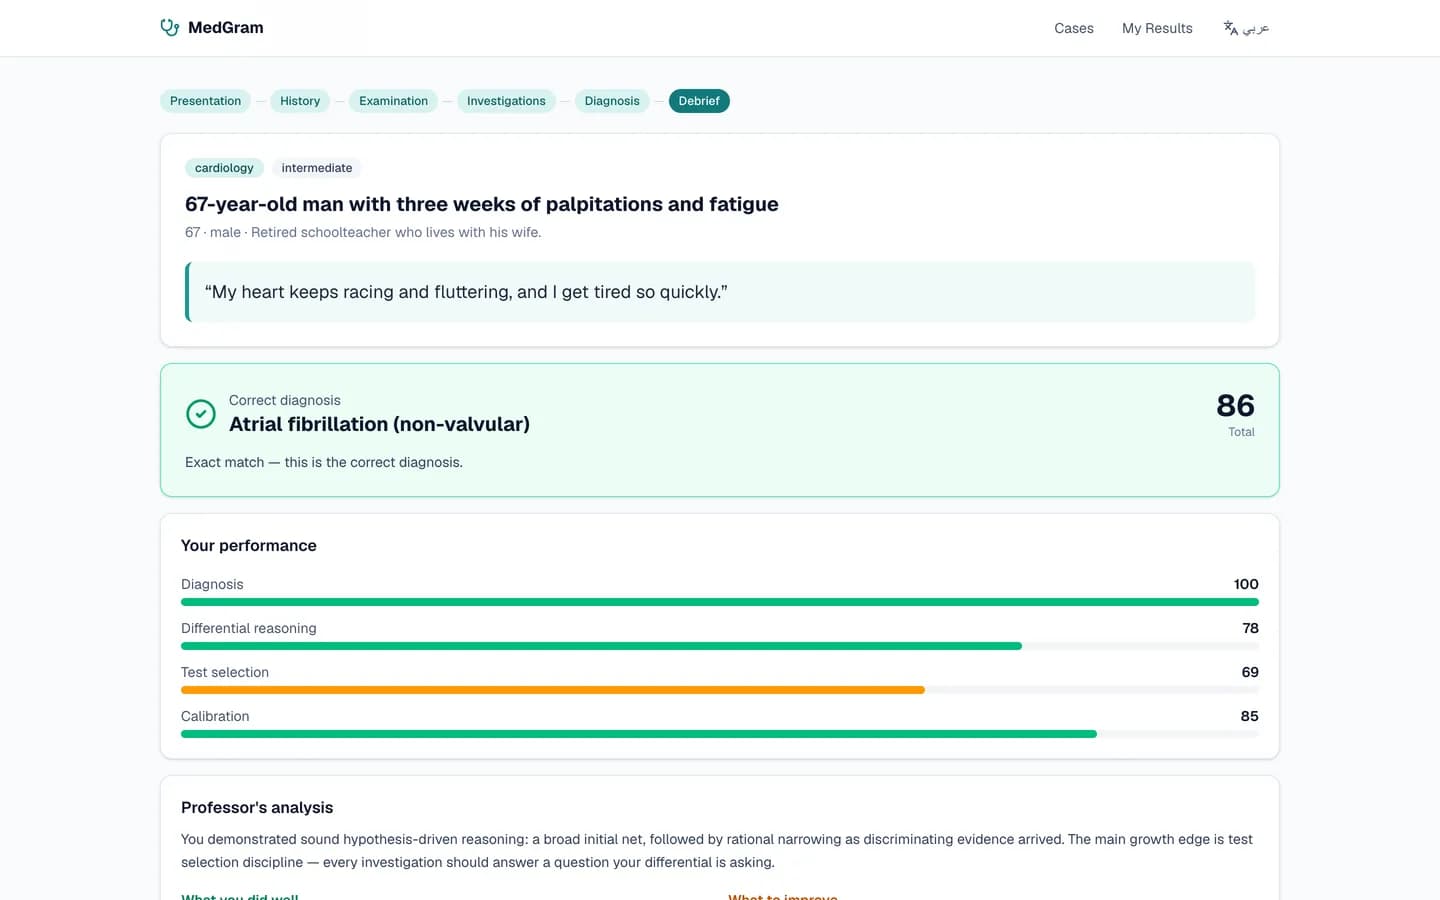Click the Diagnosis score progress bar
Image resolution: width=1440 pixels, height=900 pixels.
720,602
